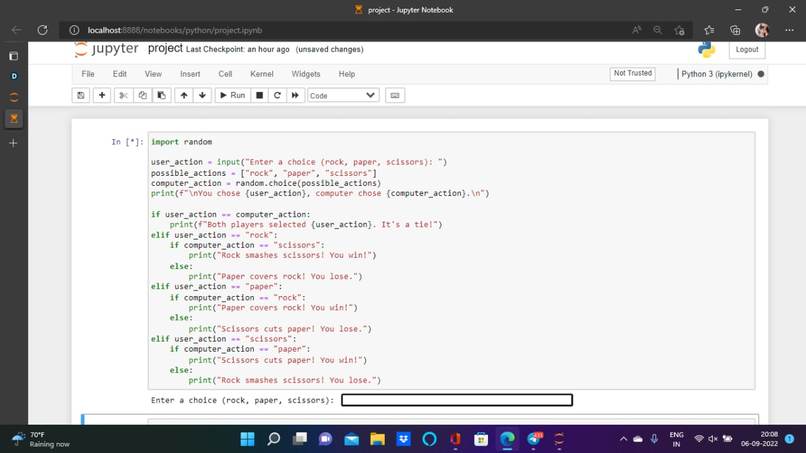806x453 pixels.
Task: Open the weather widget 'Raining now'
Action: (x=41, y=439)
